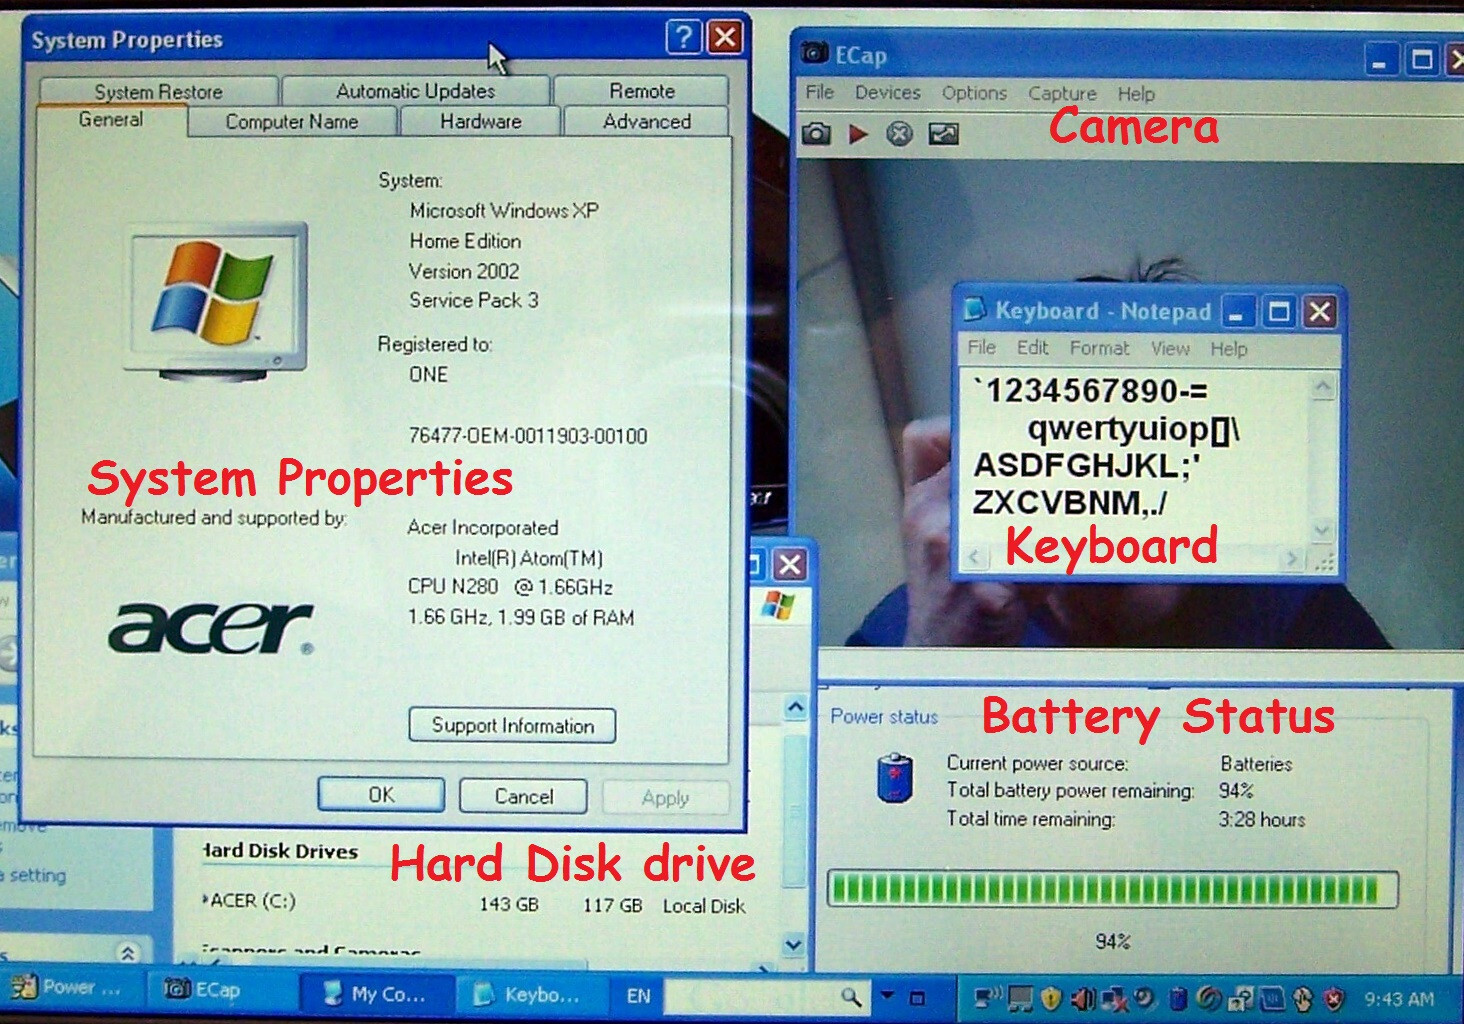Click the green battery level progress bar

(x=1111, y=889)
